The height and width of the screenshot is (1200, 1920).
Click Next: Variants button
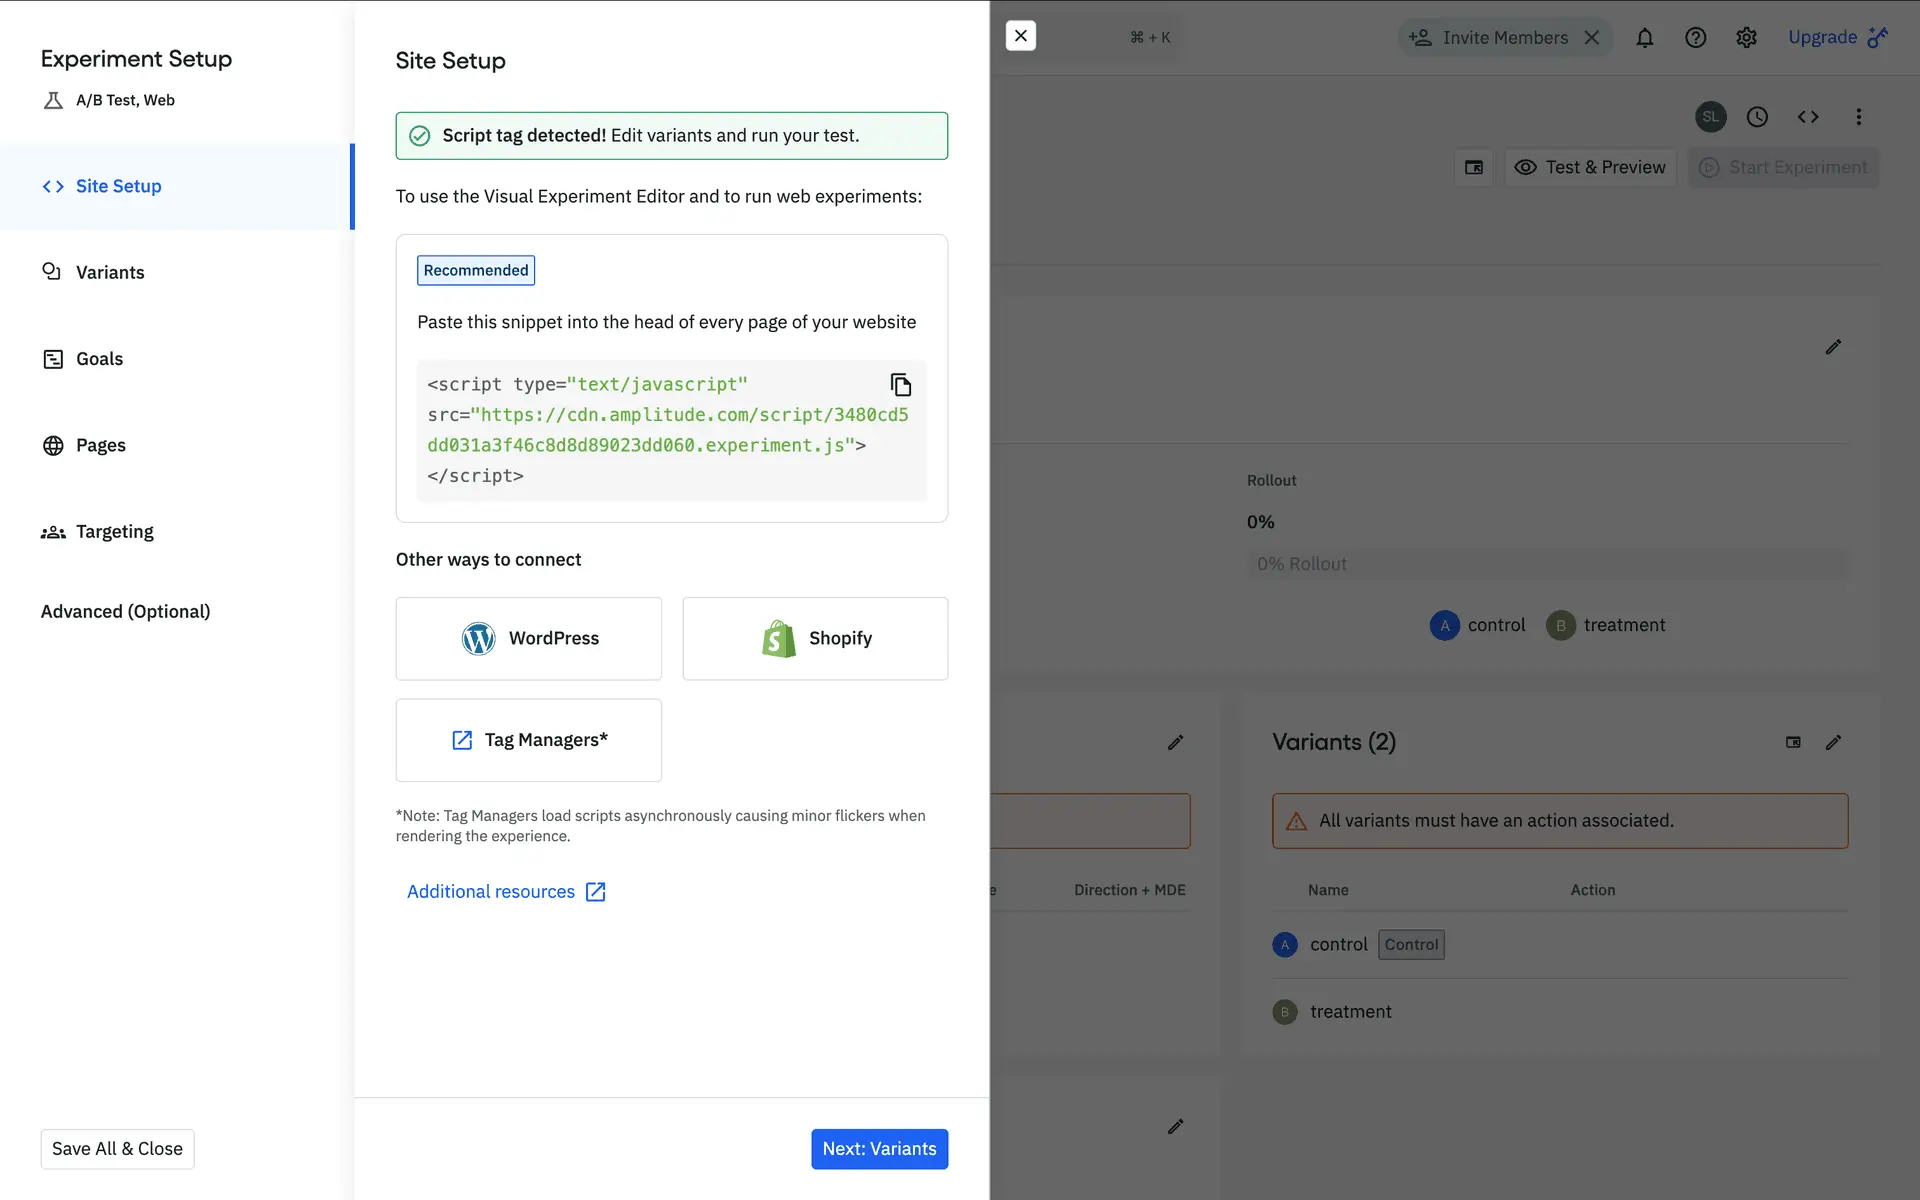[x=879, y=1149]
